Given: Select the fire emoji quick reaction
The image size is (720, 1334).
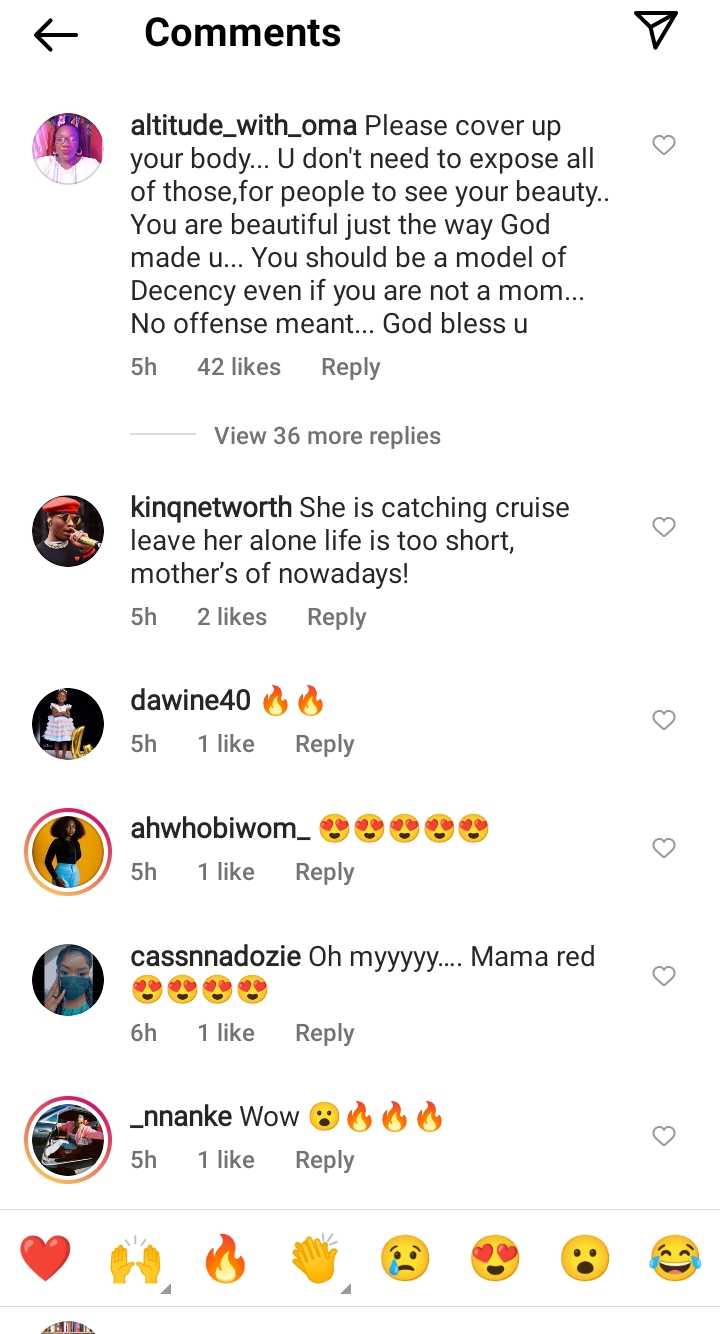Looking at the screenshot, I should click(x=225, y=1259).
